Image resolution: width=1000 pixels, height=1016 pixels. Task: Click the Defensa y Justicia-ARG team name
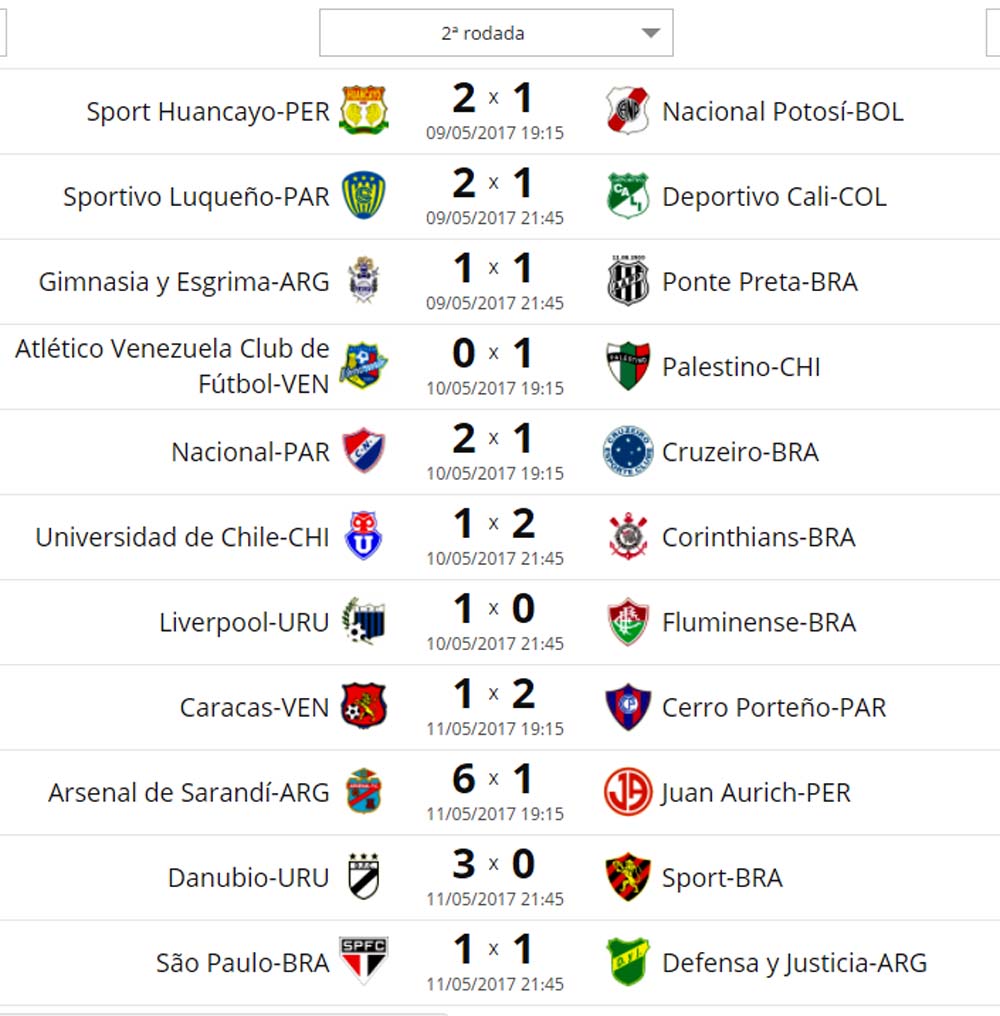[x=794, y=963]
